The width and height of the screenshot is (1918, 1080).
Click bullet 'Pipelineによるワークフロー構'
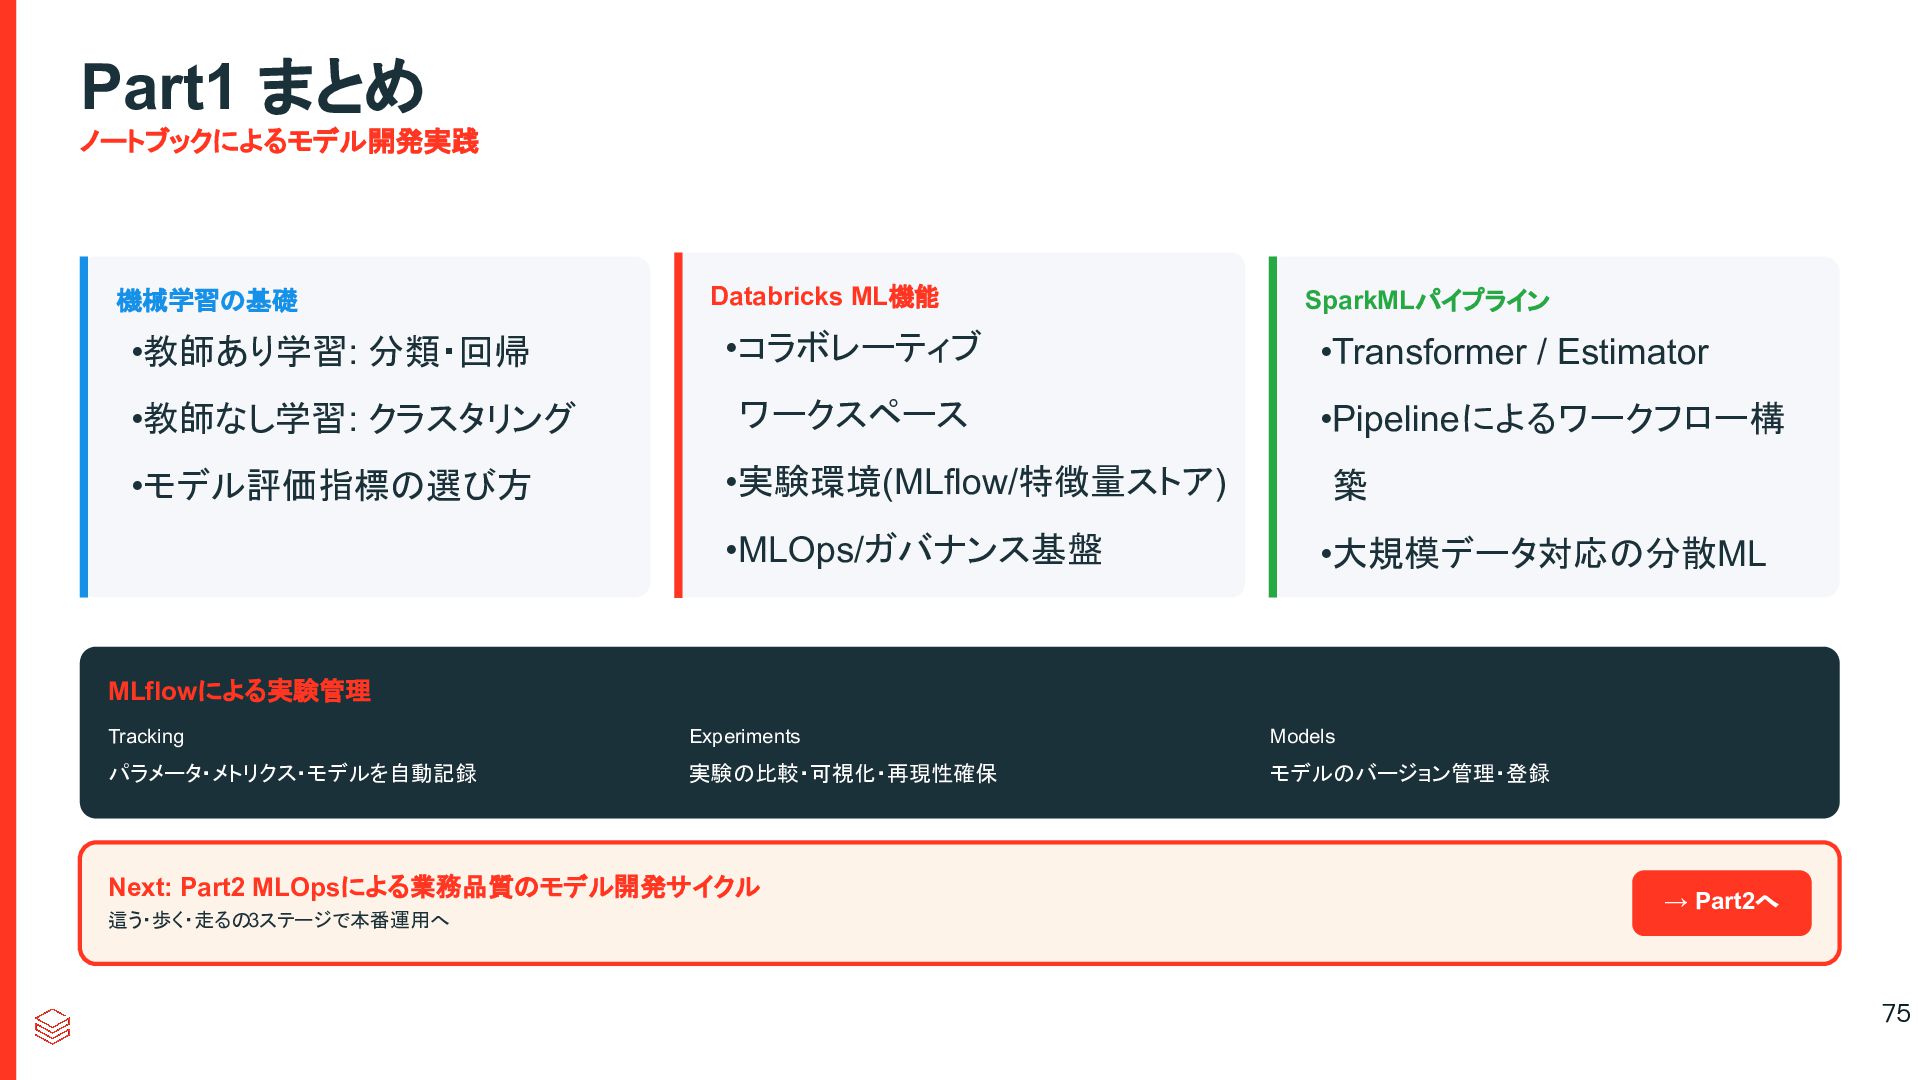click(1552, 418)
